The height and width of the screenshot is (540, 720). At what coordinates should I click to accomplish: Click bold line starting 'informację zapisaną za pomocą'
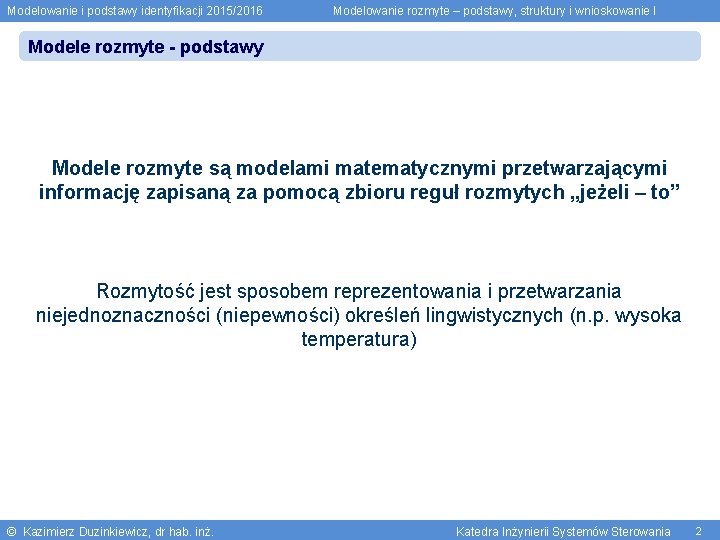[x=359, y=192]
